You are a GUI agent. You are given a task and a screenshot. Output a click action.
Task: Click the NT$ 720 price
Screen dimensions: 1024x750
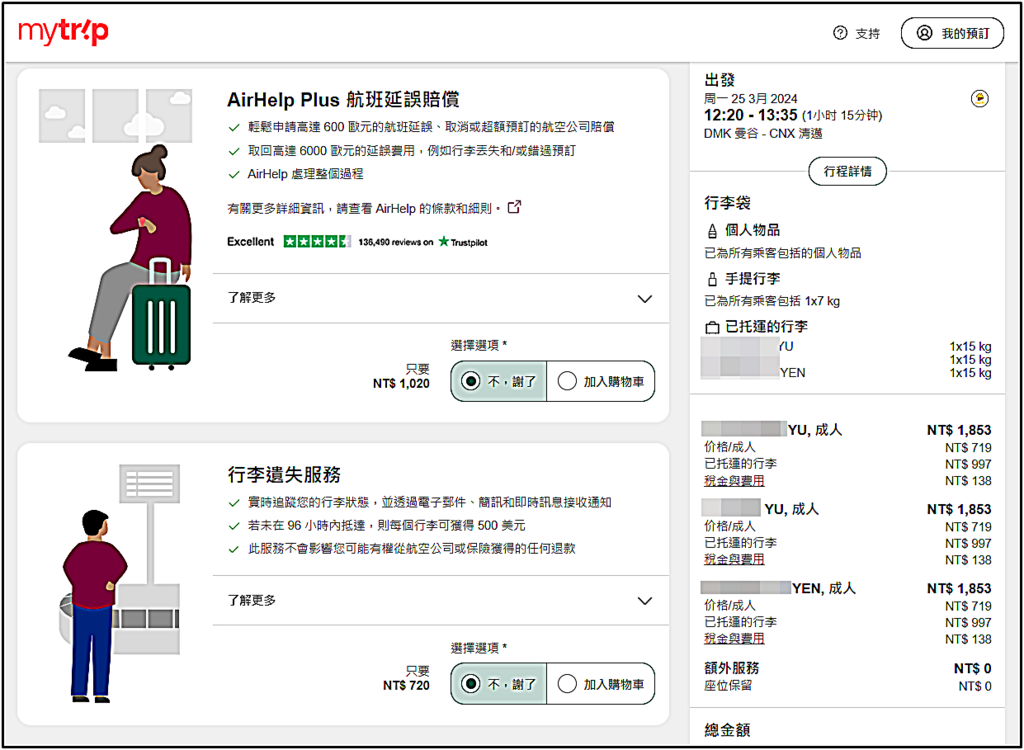pos(406,685)
